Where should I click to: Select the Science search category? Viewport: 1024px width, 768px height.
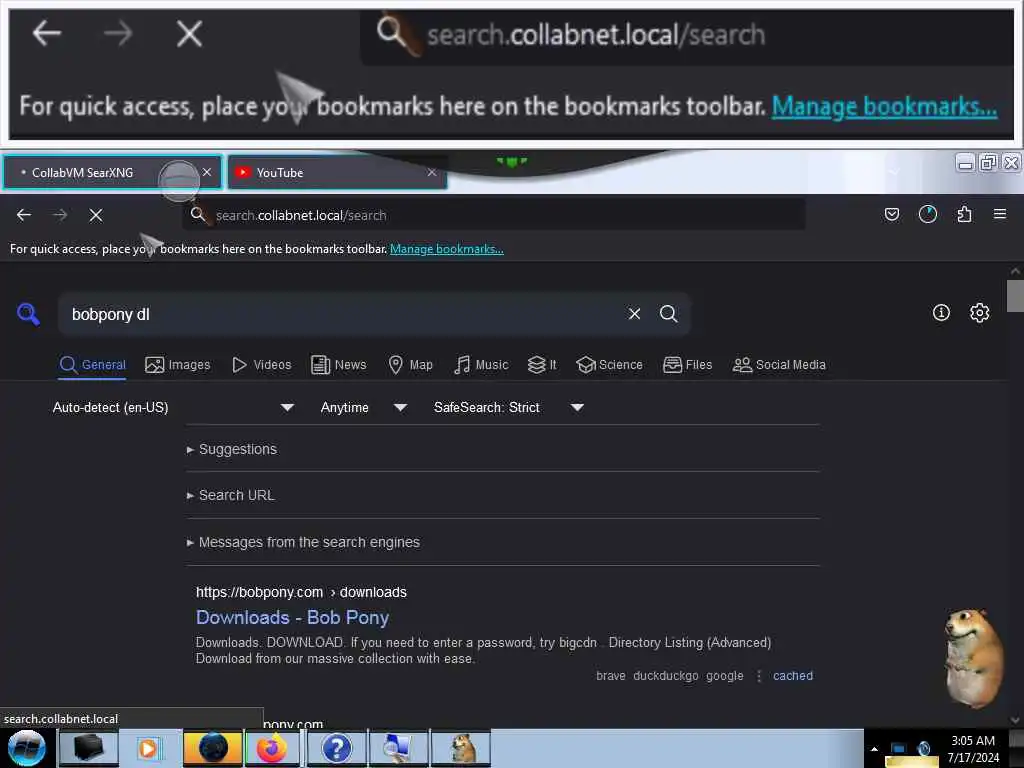609,364
